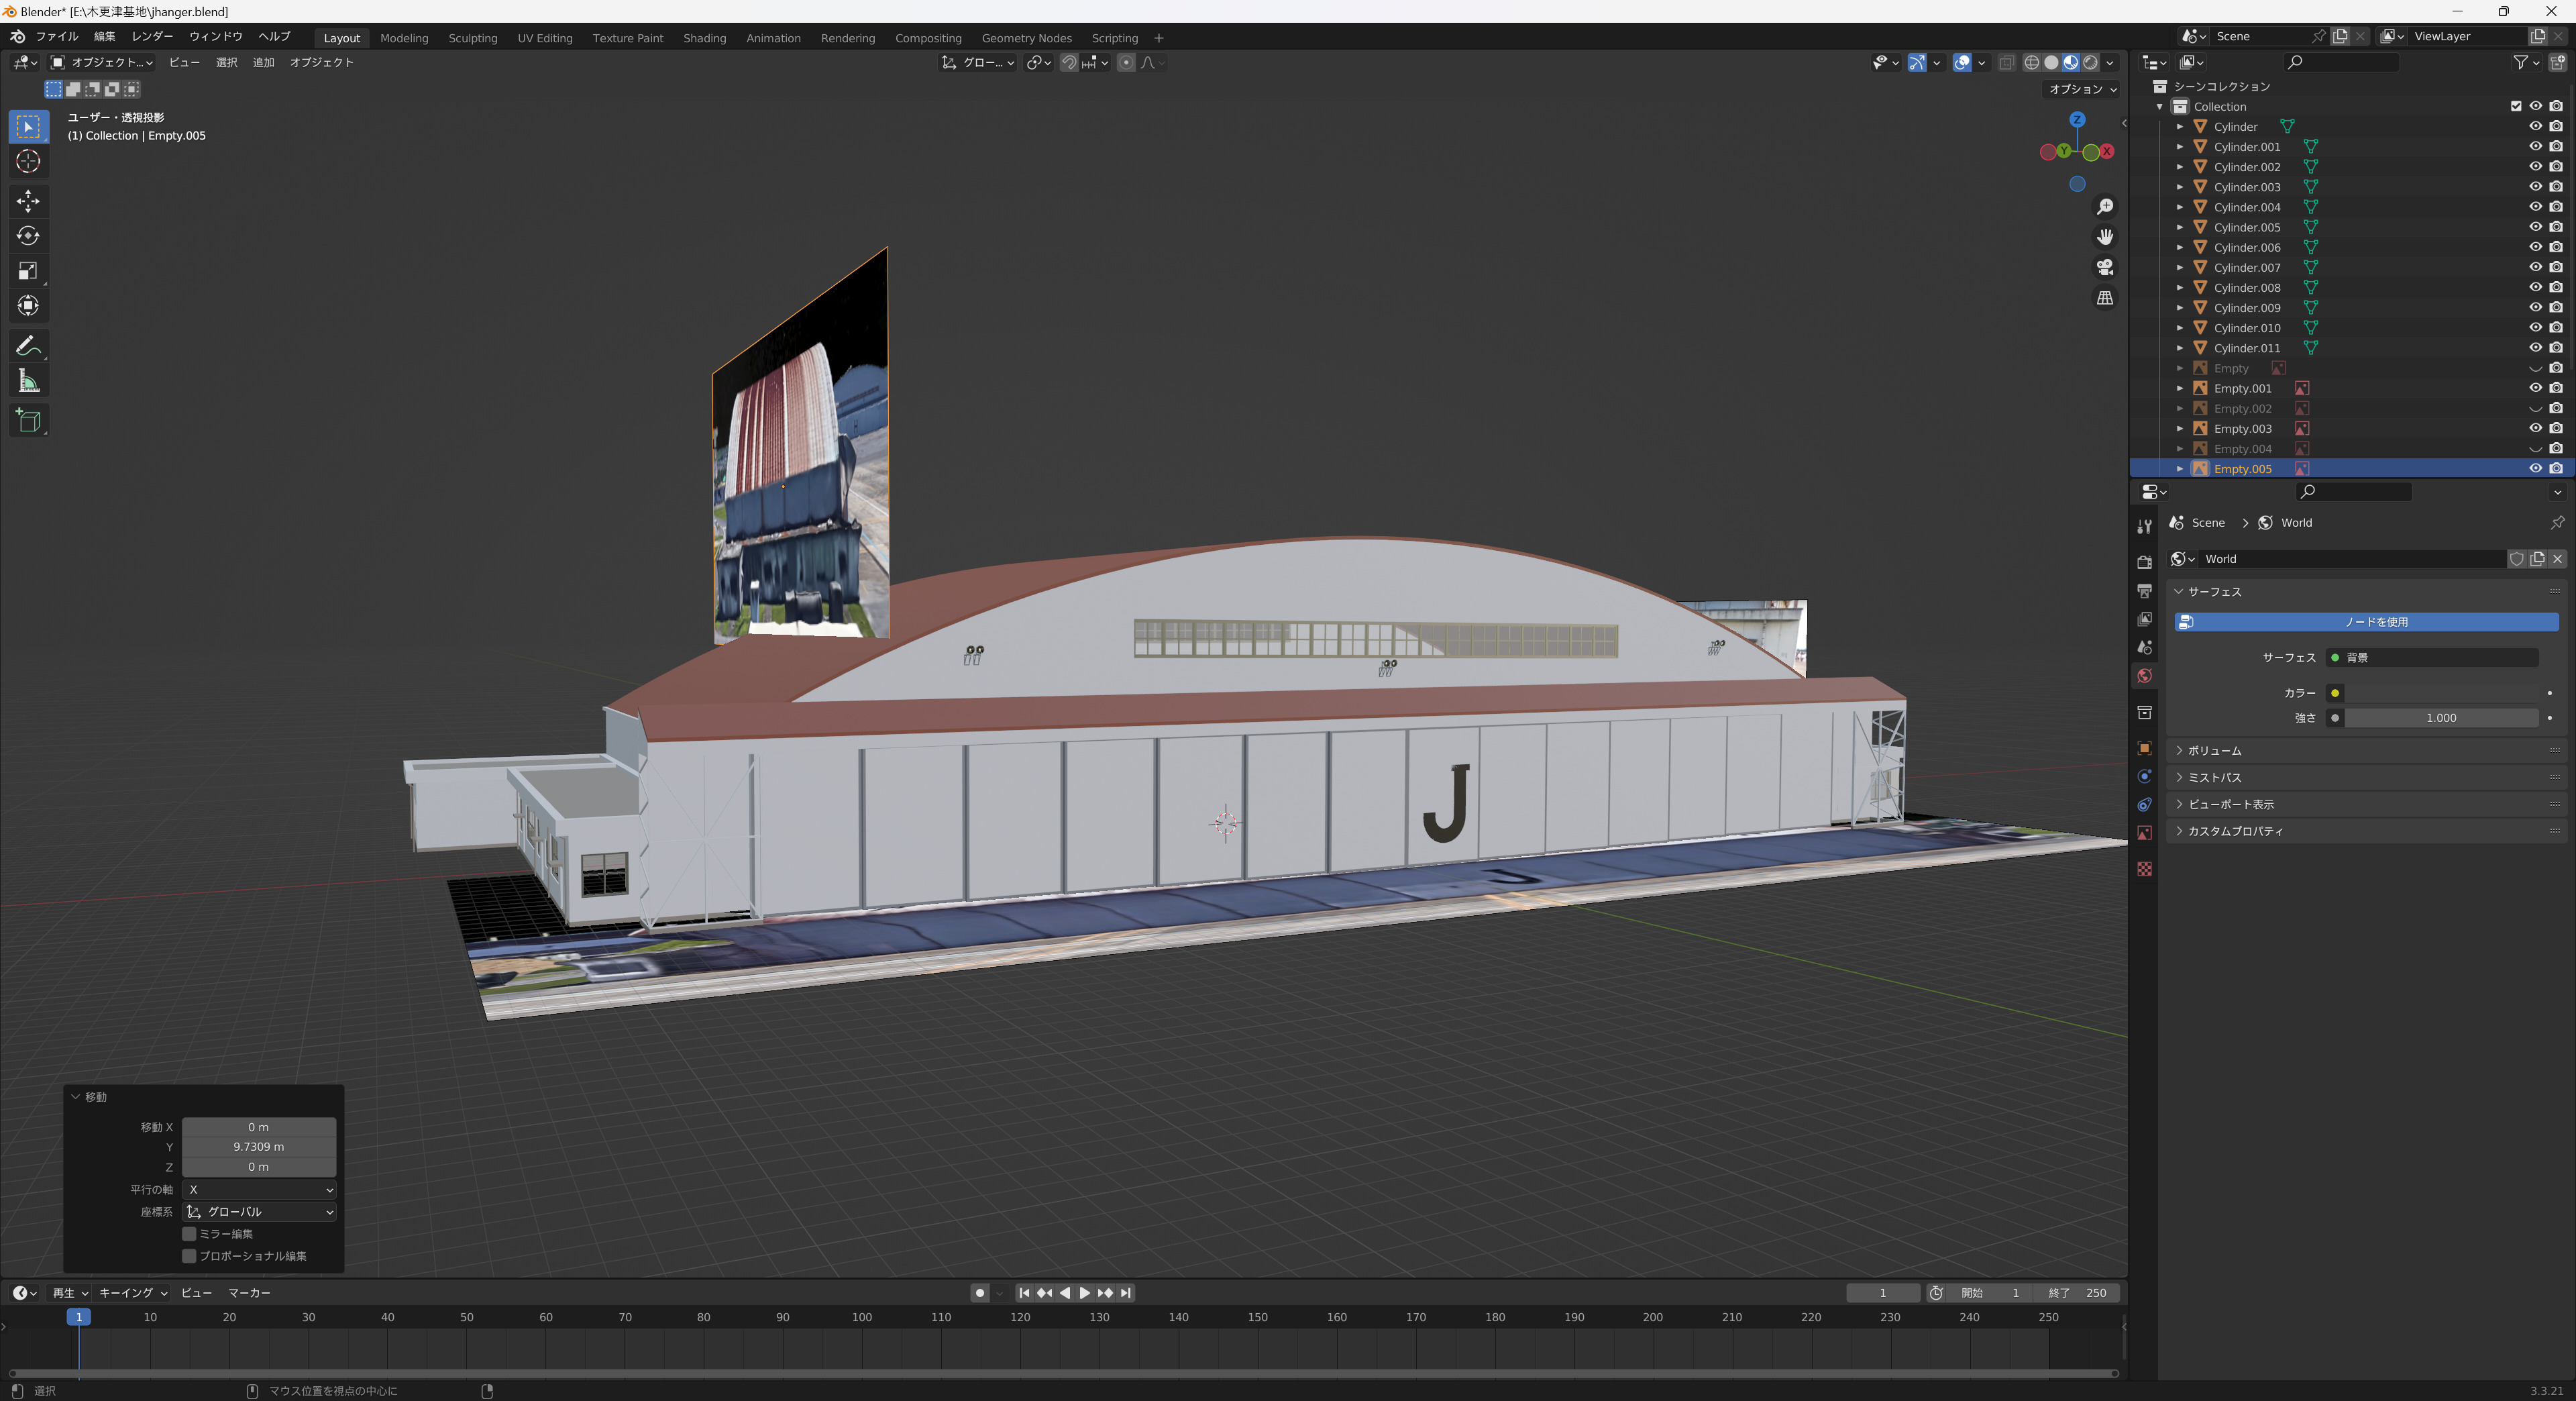Enable the プロポーショナル編集 checkbox
The image size is (2576, 1401).
click(x=189, y=1255)
